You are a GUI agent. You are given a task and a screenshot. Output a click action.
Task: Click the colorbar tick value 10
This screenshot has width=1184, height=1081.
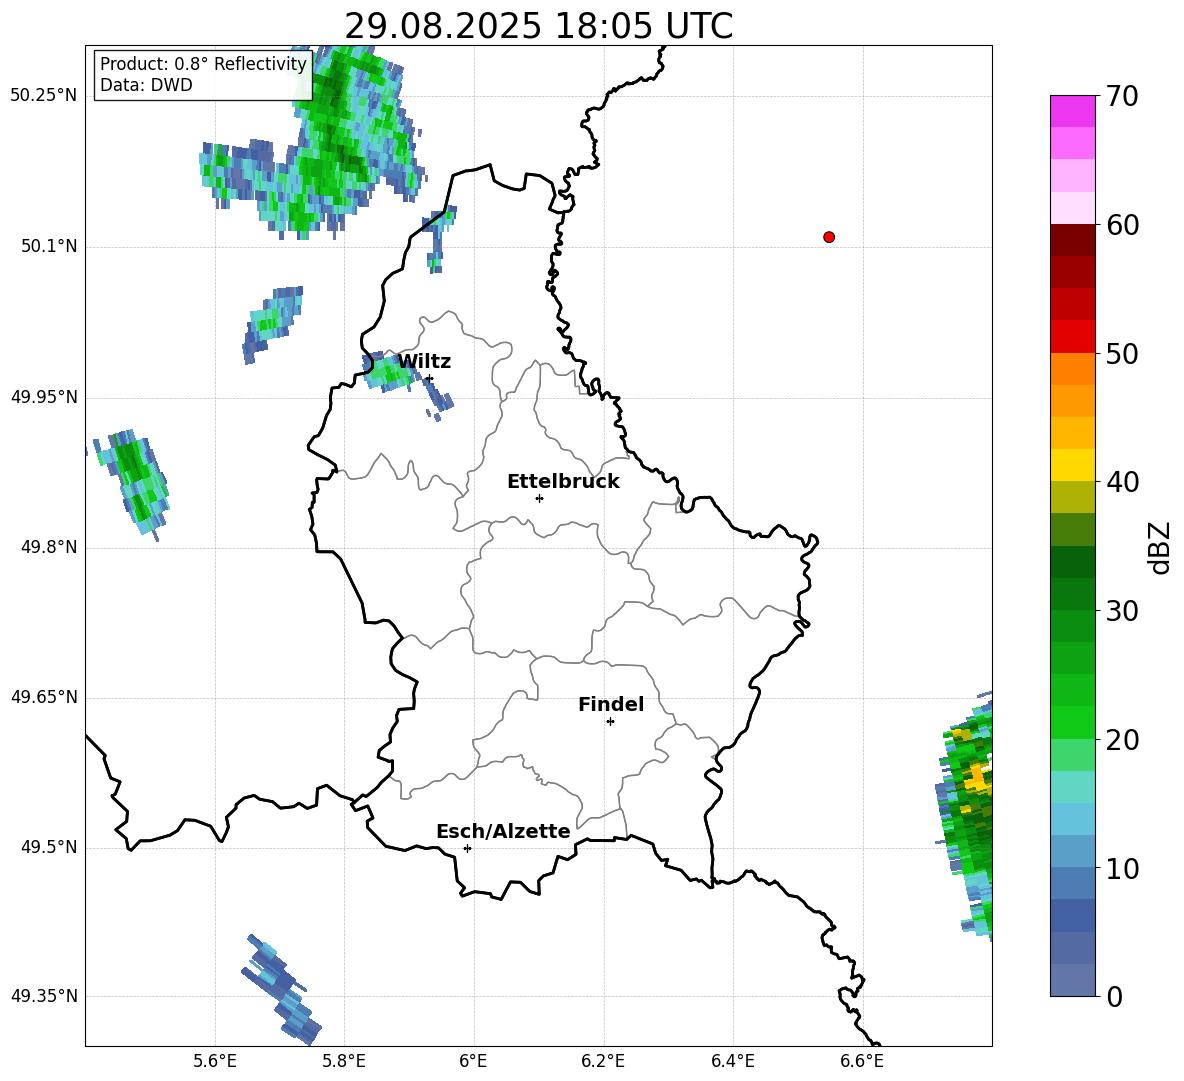1122,868
